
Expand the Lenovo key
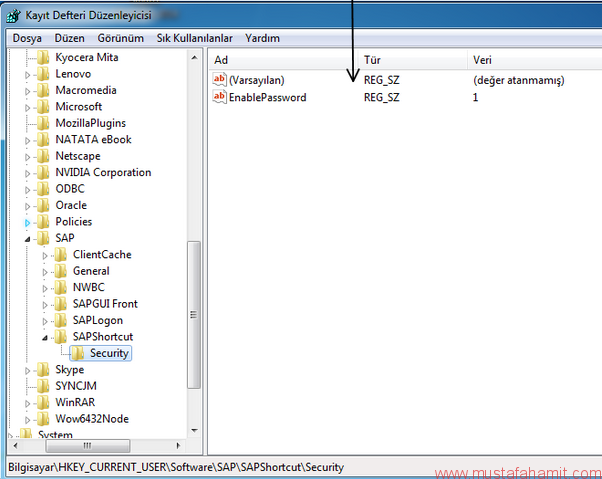click(28, 75)
